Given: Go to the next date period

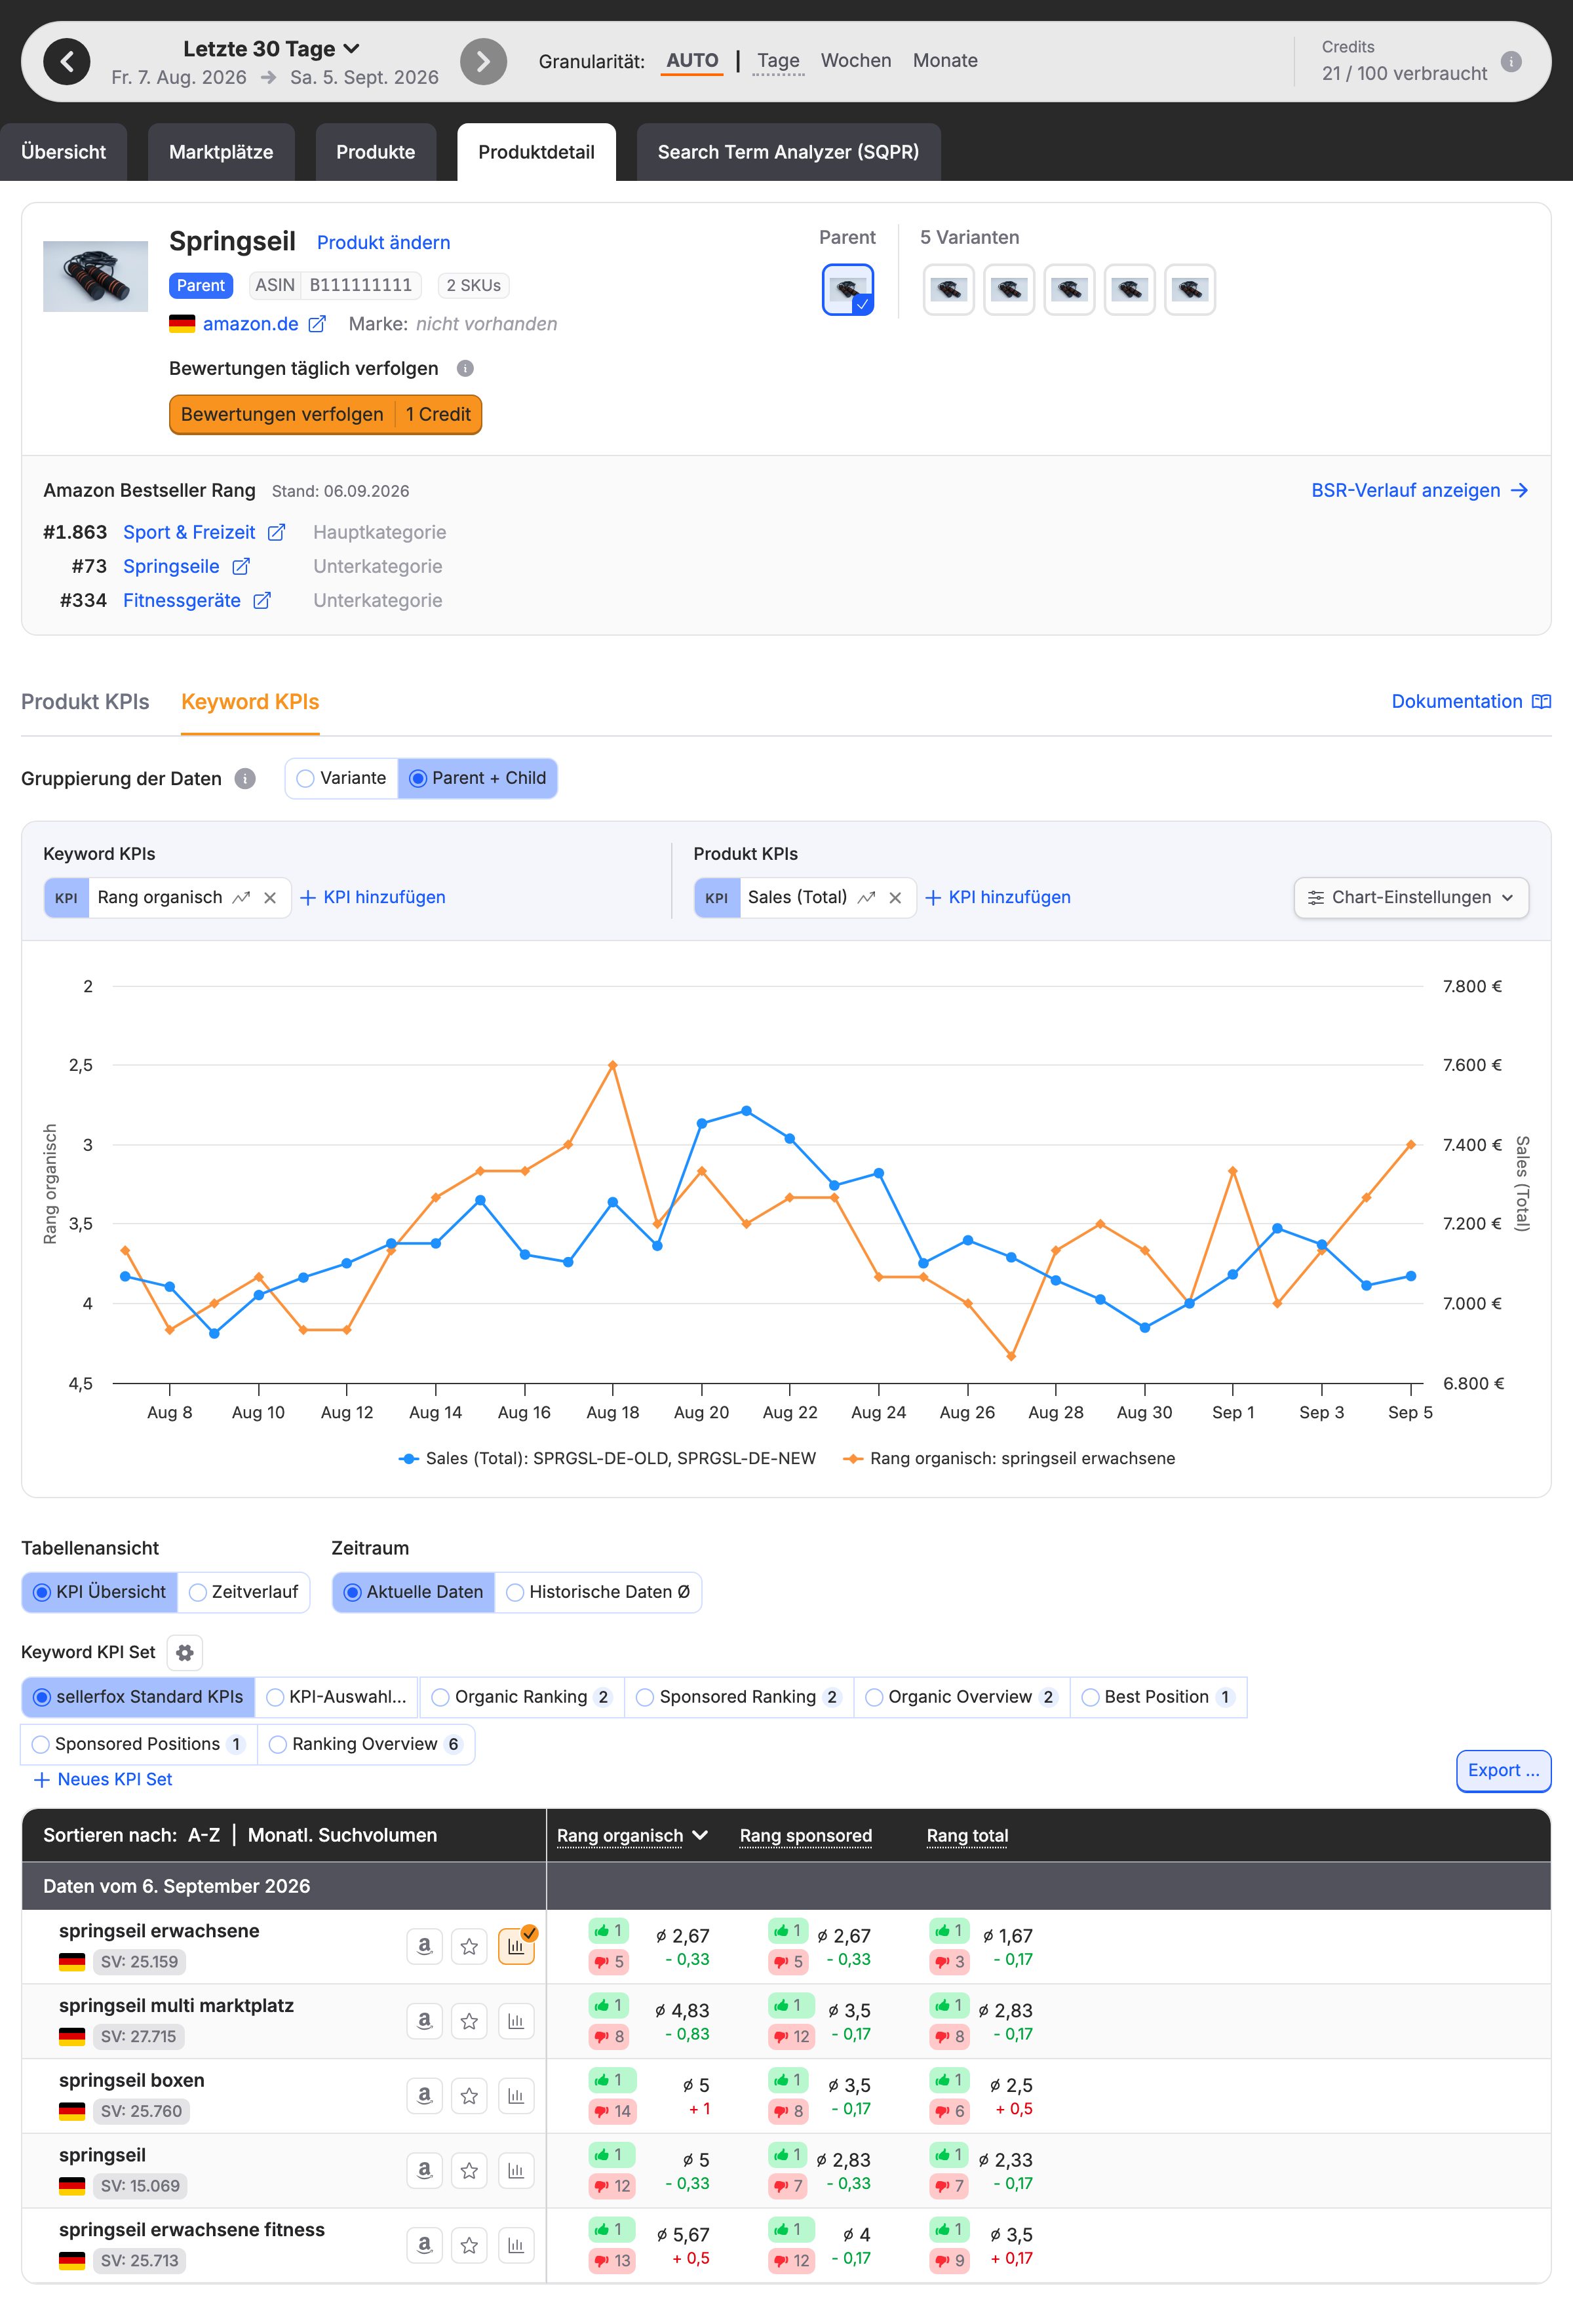Looking at the screenshot, I should point(483,62).
